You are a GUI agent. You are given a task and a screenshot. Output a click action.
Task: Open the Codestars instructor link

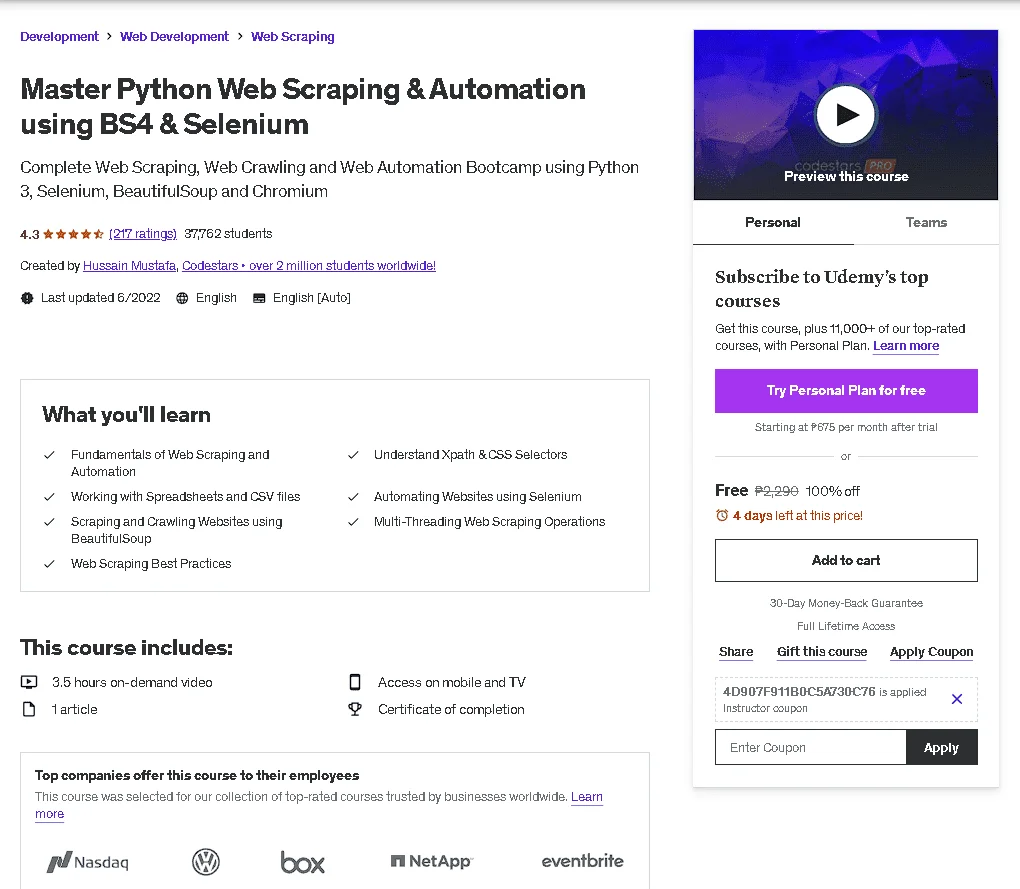[x=309, y=265]
